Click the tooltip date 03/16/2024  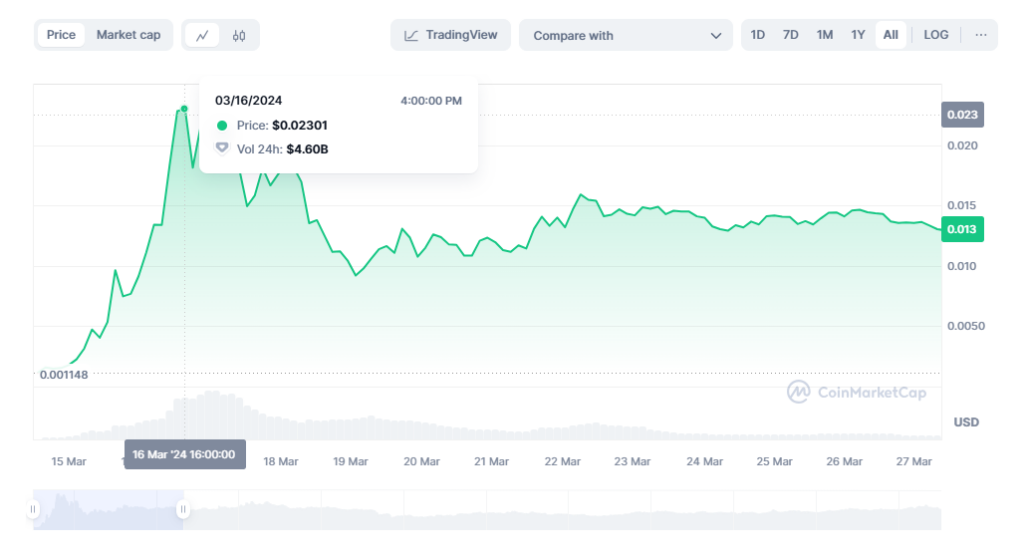[x=248, y=101]
